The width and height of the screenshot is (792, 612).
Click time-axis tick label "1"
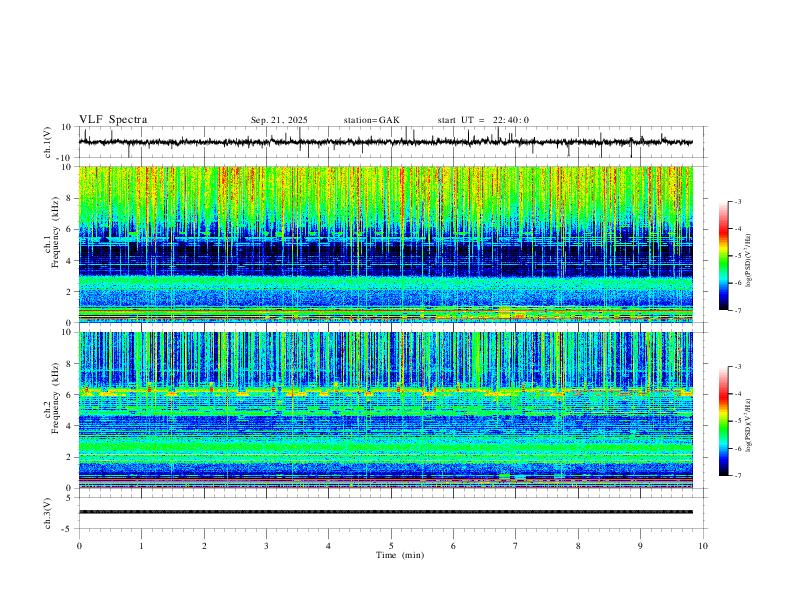[141, 546]
